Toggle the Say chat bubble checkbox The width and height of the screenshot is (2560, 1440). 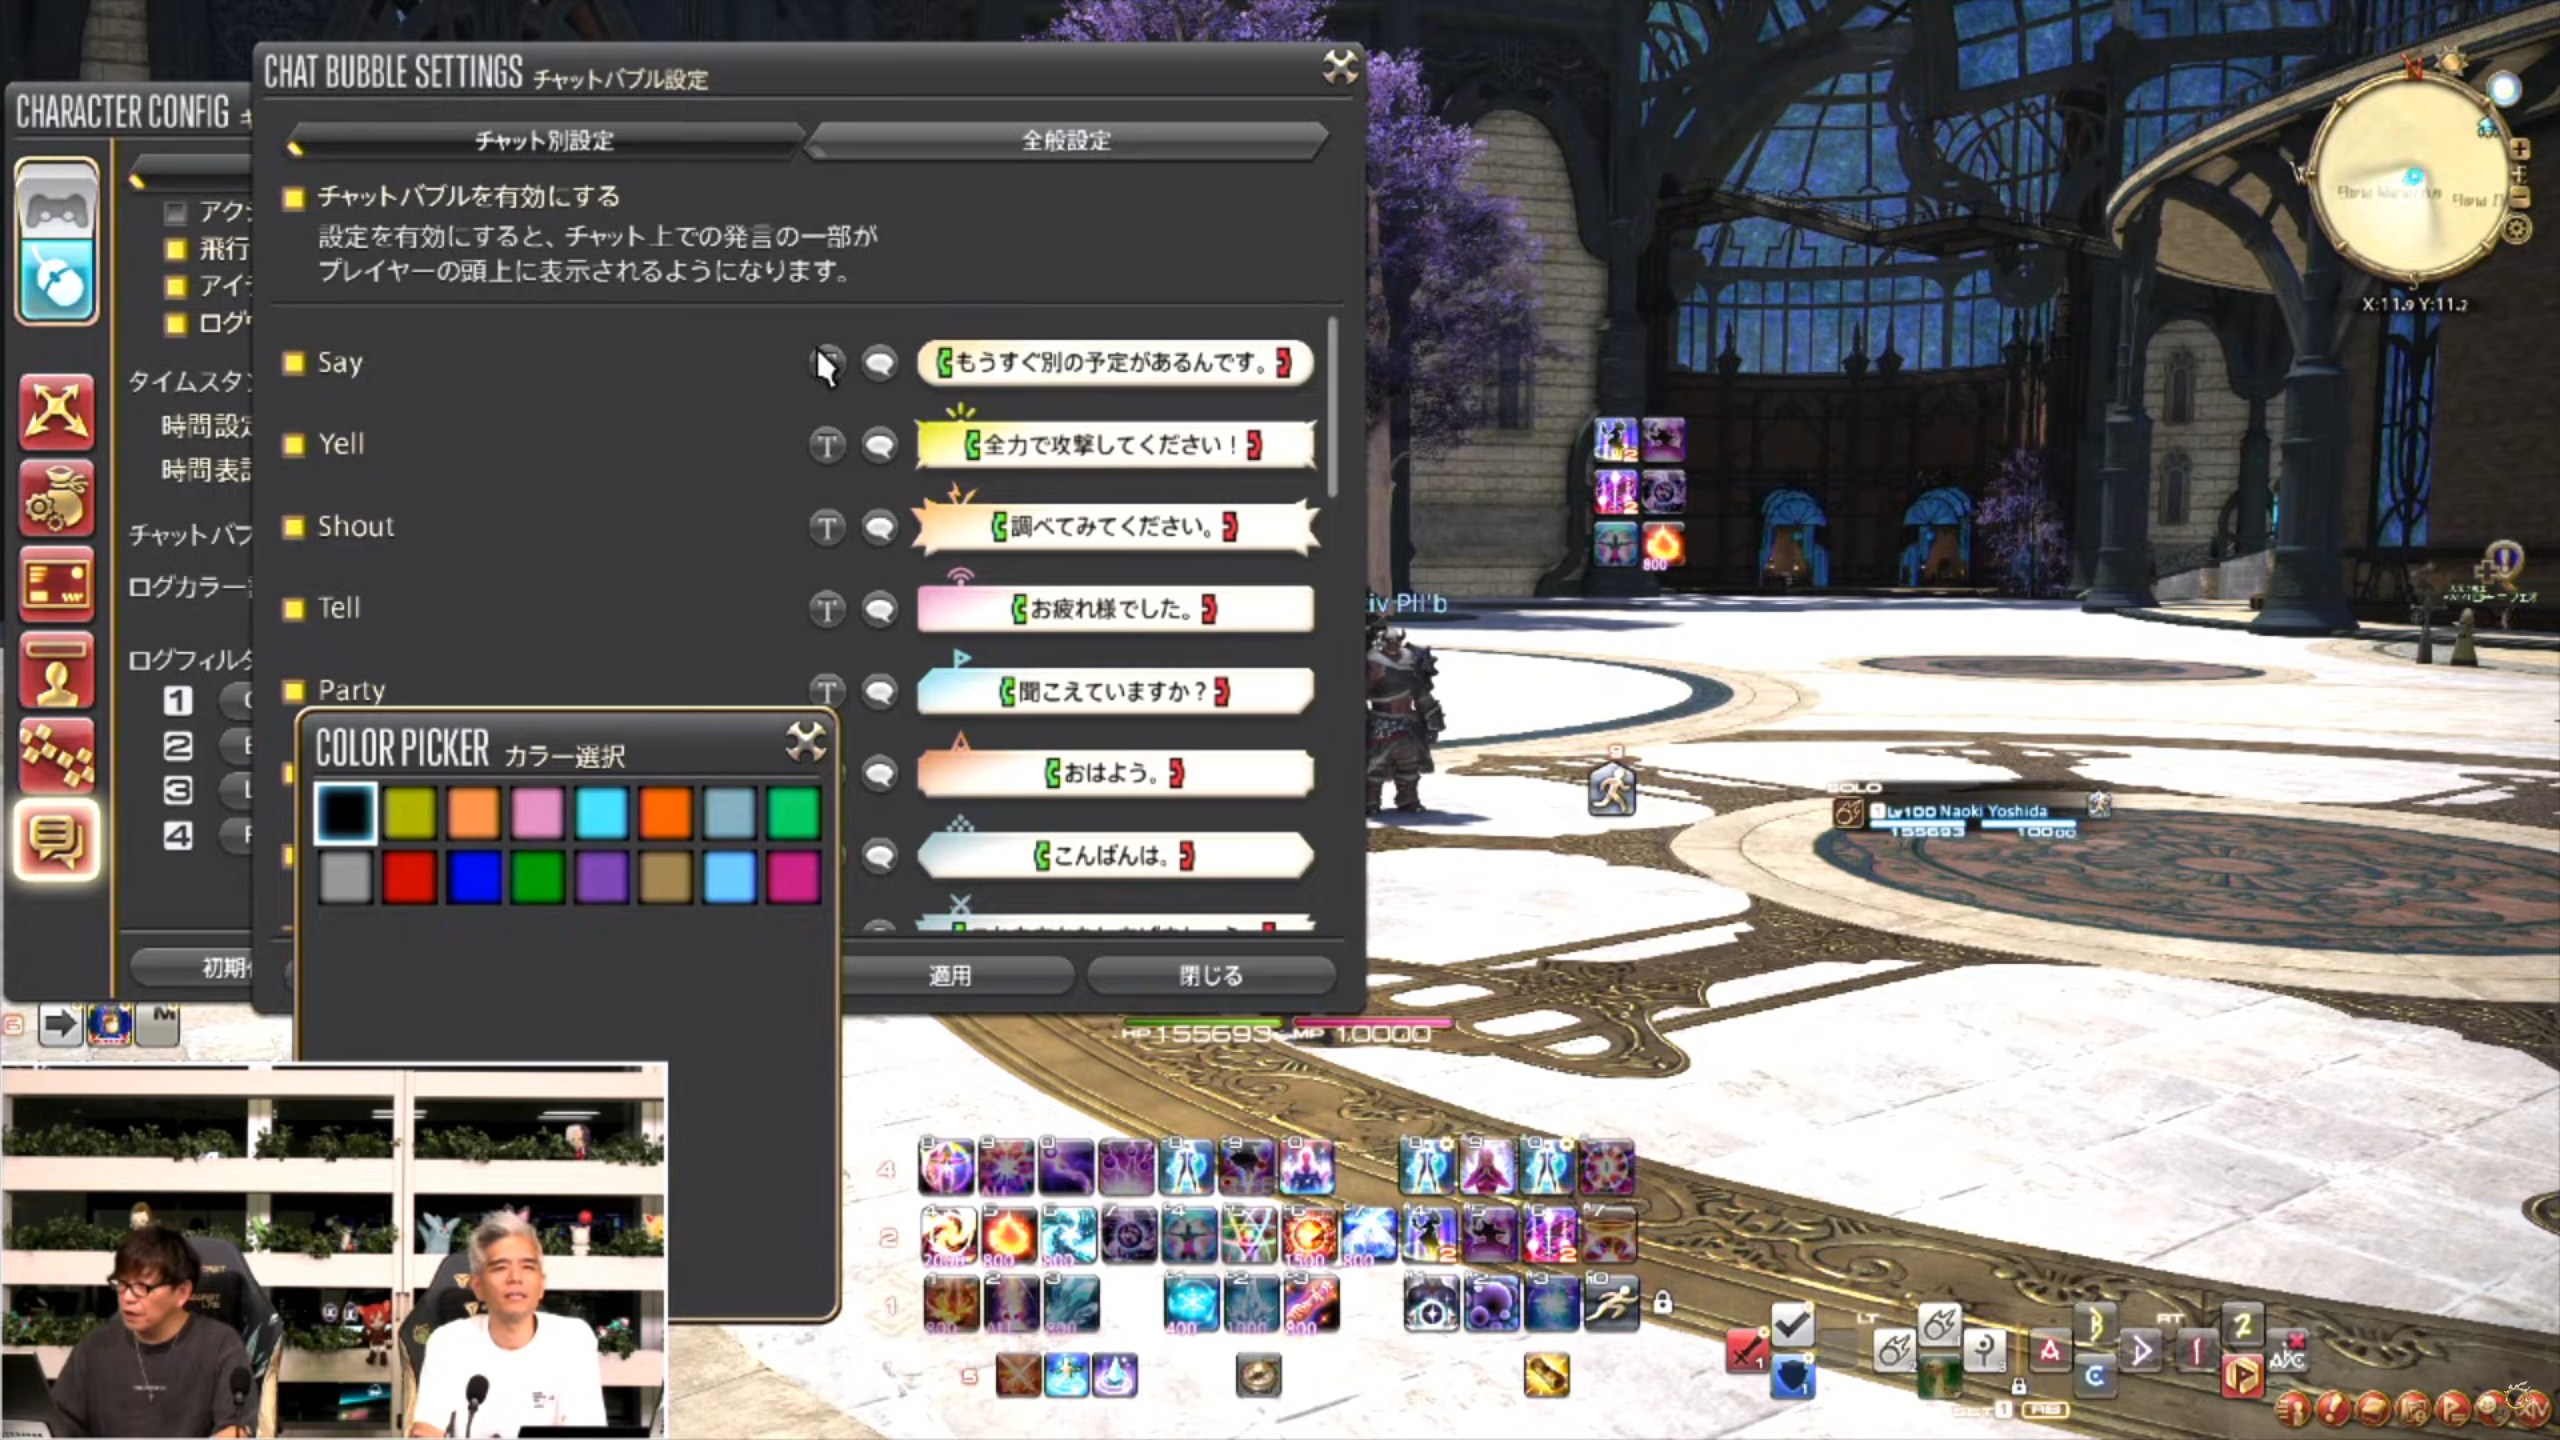pos(293,363)
